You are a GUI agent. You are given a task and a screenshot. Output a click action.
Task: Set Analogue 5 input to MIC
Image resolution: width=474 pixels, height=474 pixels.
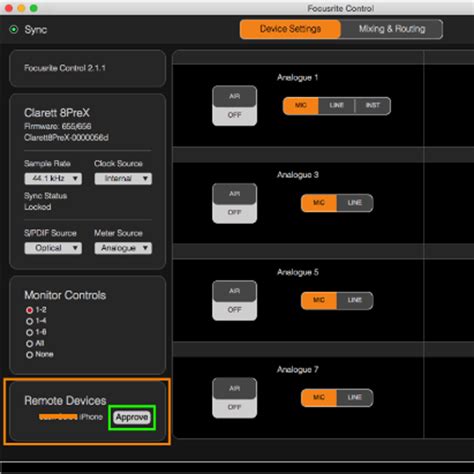click(319, 300)
